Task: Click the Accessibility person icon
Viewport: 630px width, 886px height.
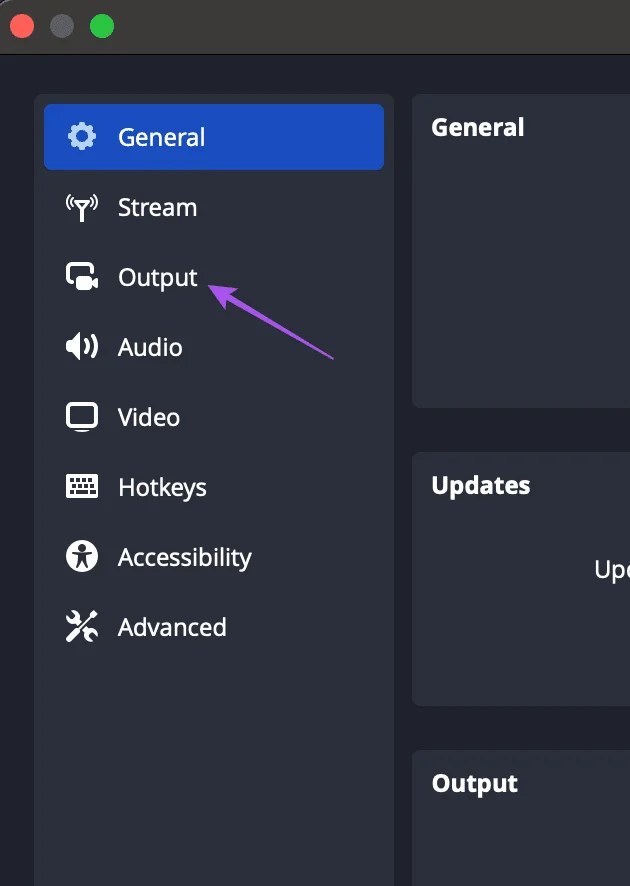Action: (82, 556)
